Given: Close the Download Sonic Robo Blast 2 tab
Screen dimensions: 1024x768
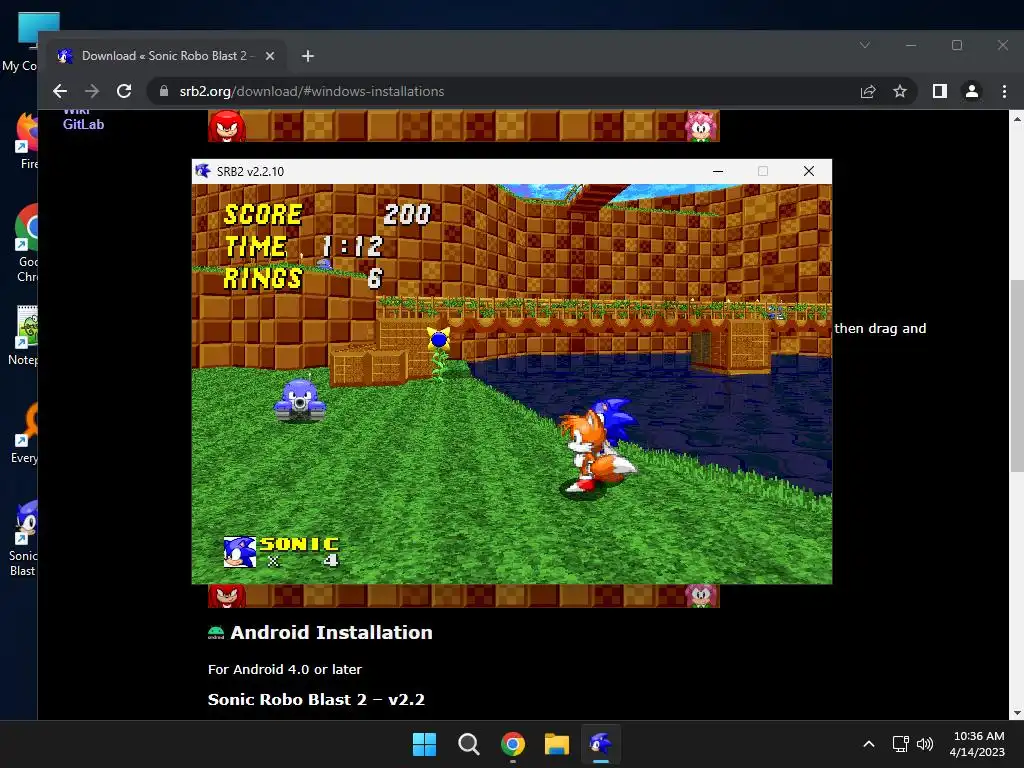Looking at the screenshot, I should point(270,56).
